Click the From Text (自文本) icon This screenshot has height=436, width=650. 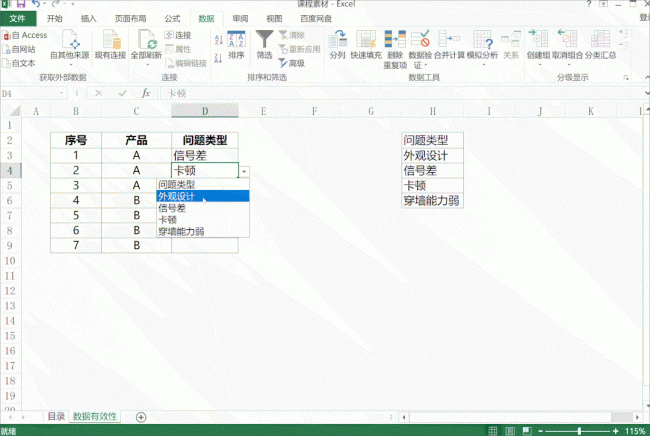[x=7, y=63]
